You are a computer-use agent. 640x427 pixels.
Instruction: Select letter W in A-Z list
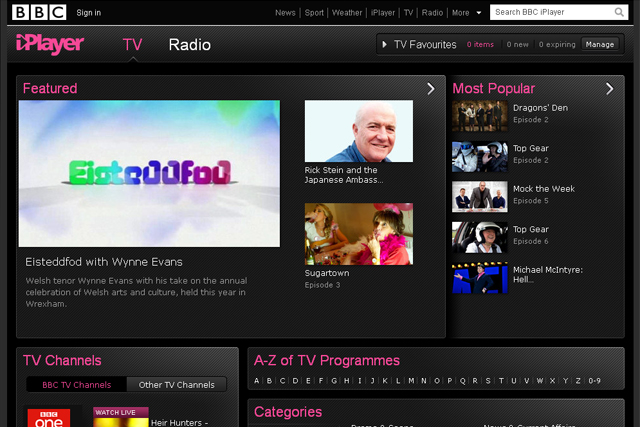pyautogui.click(x=540, y=380)
